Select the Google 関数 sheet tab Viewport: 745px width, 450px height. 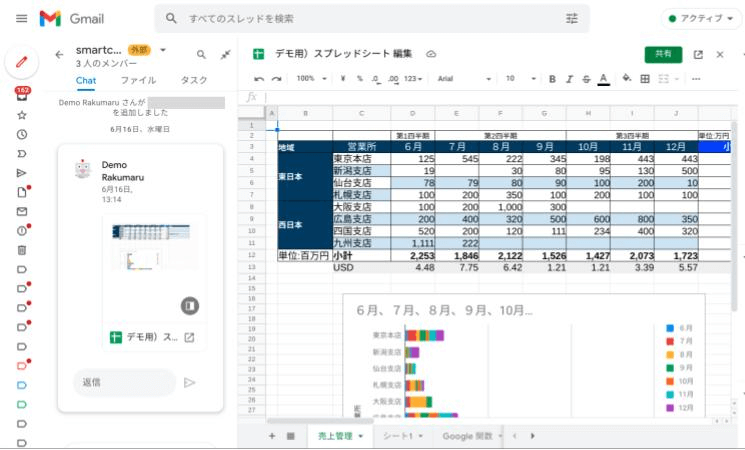point(467,436)
